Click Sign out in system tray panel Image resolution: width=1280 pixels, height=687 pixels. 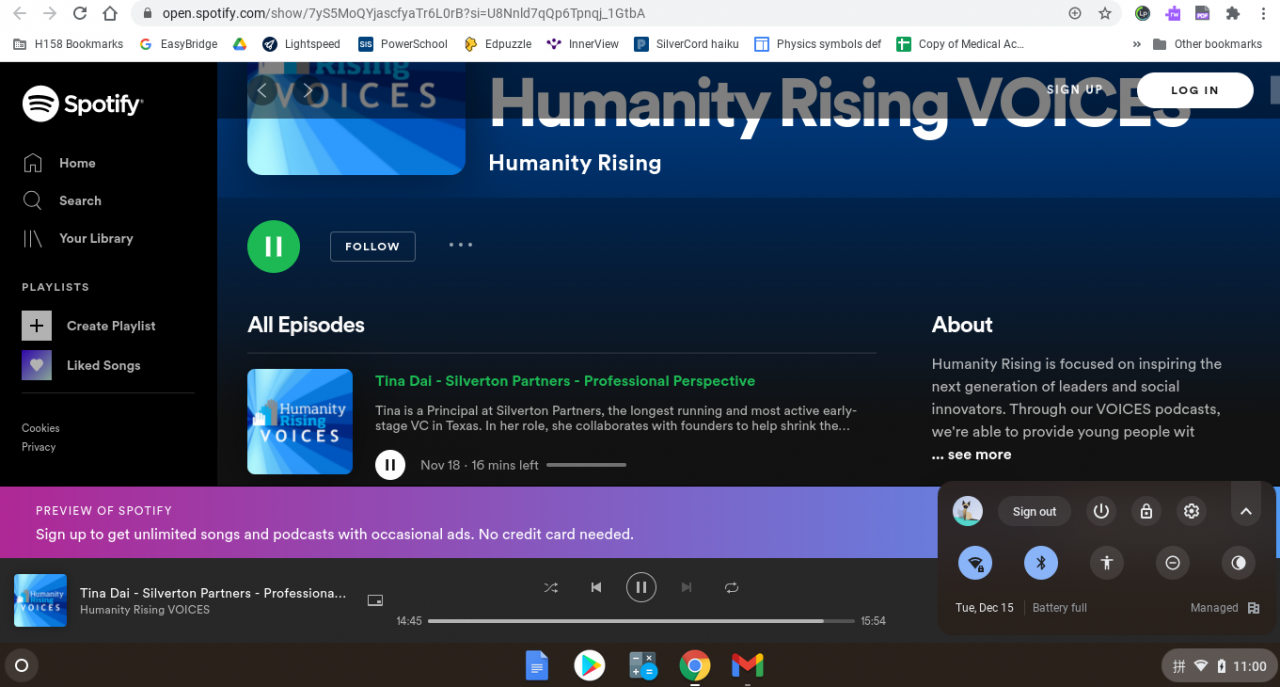click(x=1034, y=511)
